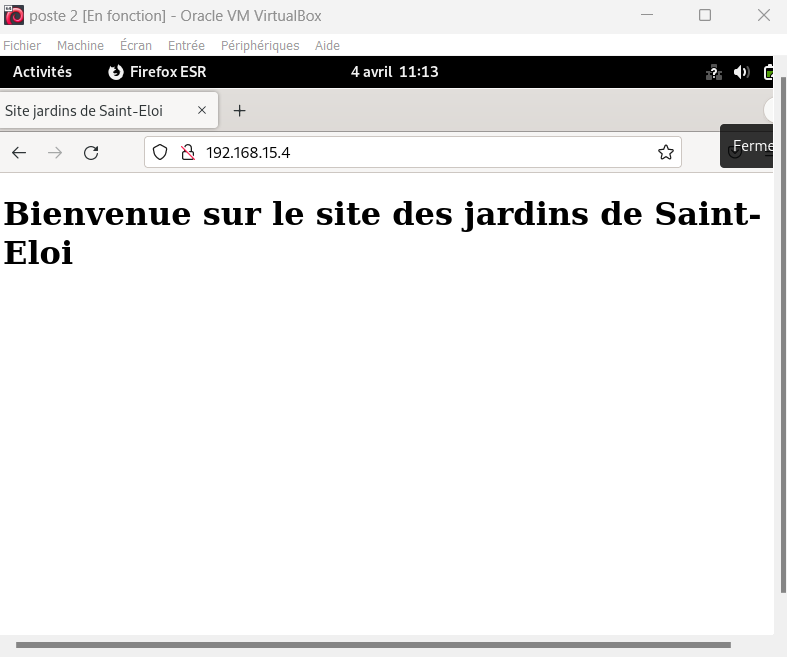Open the Écran menu
787x657 pixels.
point(136,46)
